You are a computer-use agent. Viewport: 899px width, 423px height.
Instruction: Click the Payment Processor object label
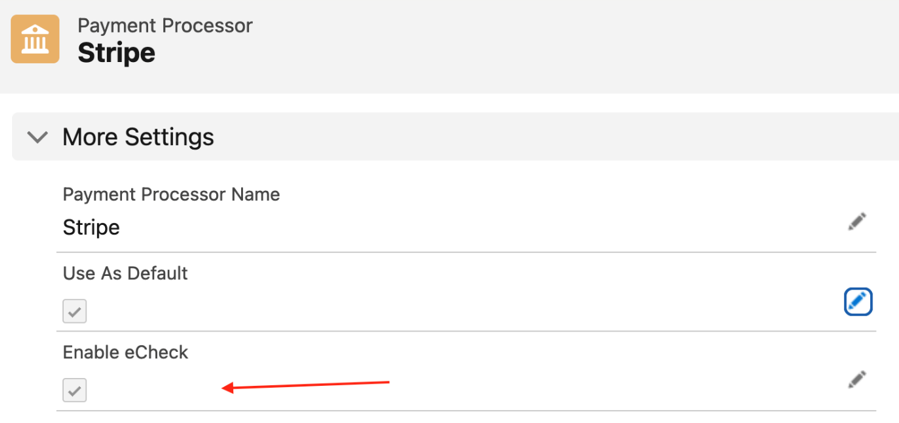pos(165,25)
